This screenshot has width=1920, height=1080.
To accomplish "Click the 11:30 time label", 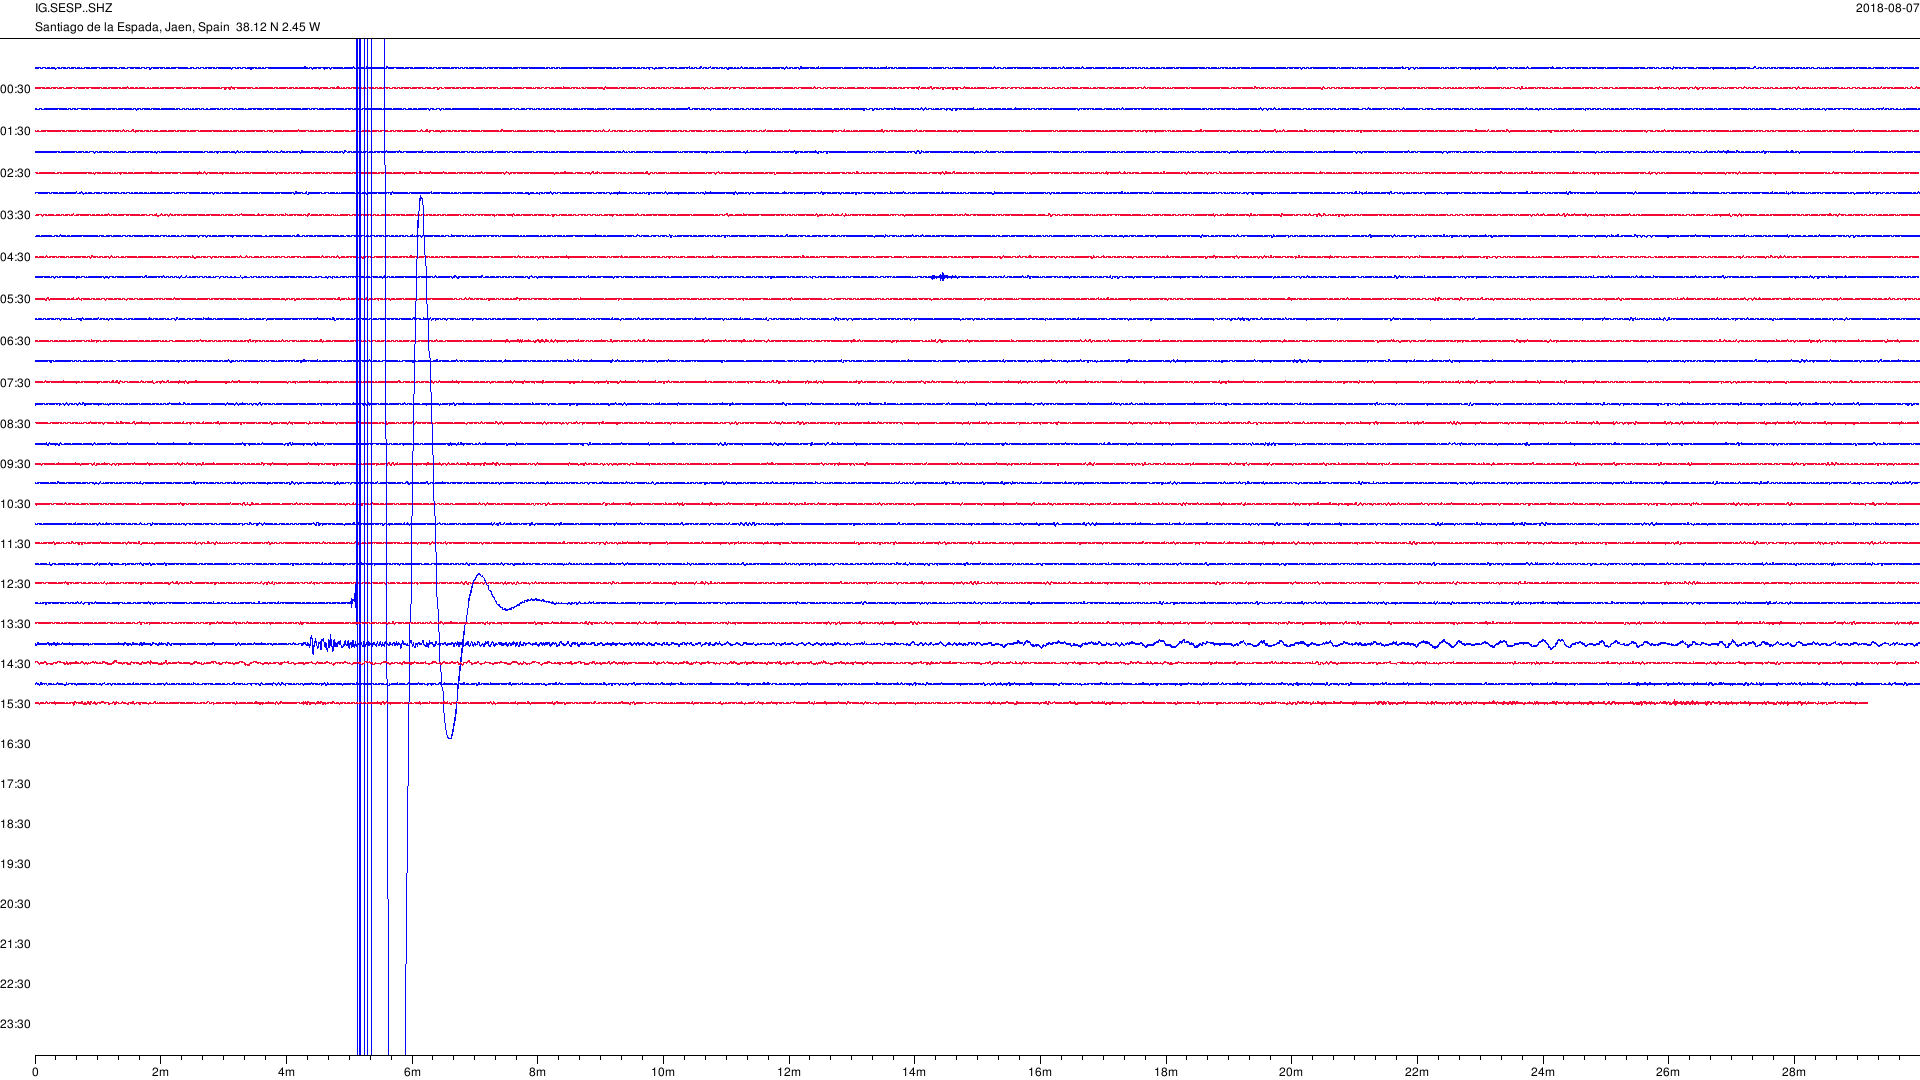I will 15,544.
